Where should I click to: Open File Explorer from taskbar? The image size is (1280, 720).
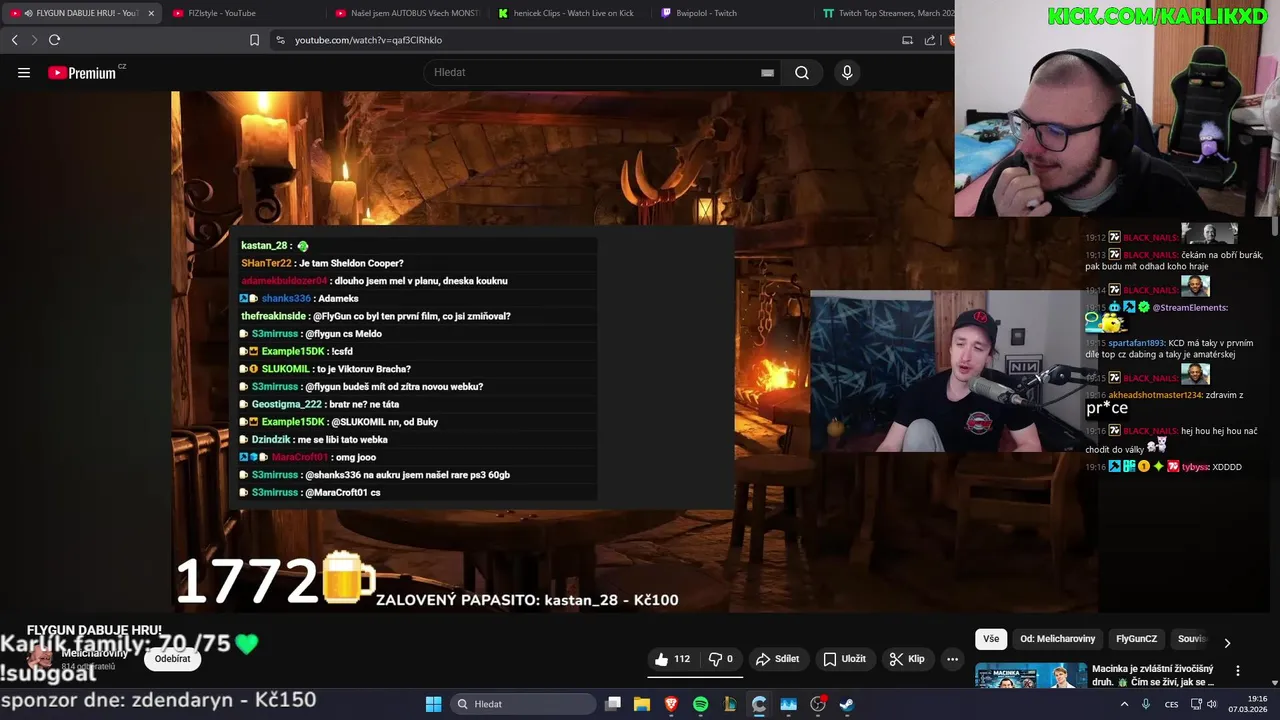642,704
